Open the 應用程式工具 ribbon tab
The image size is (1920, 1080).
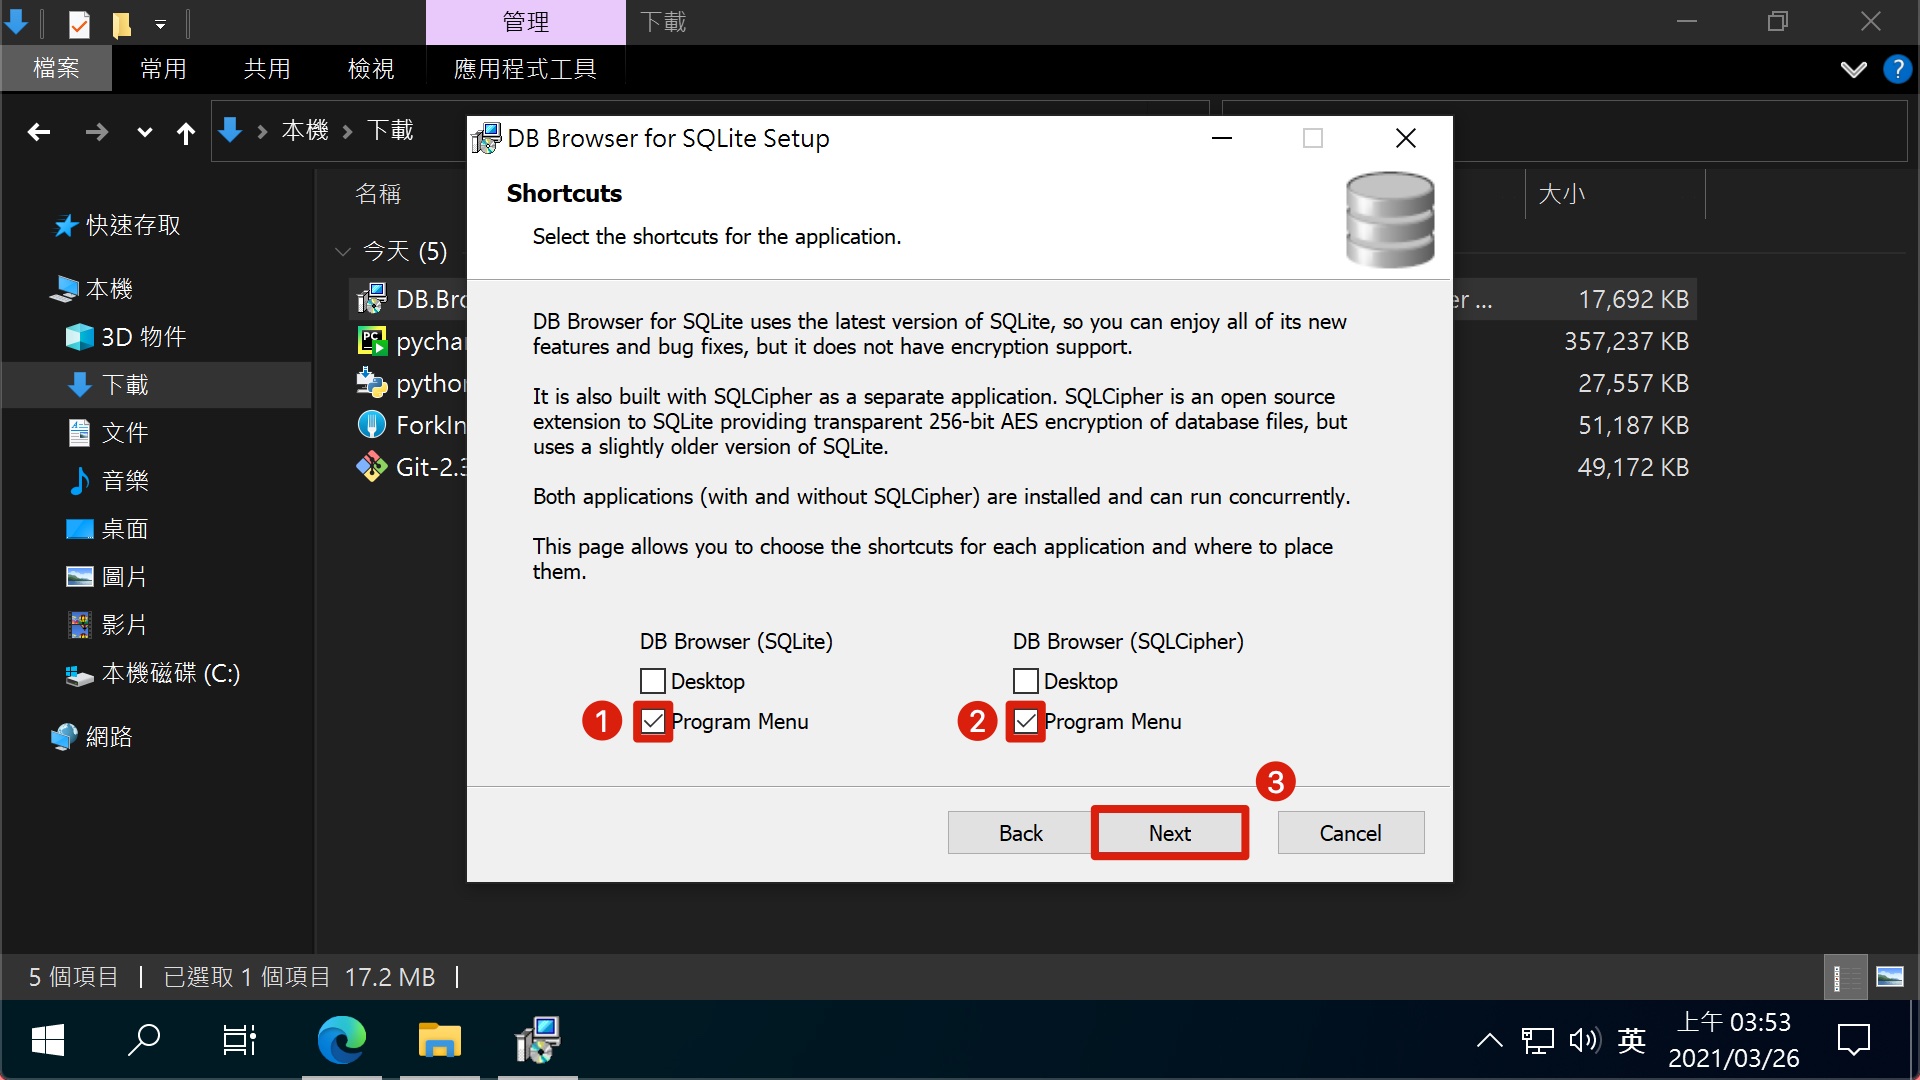525,68
